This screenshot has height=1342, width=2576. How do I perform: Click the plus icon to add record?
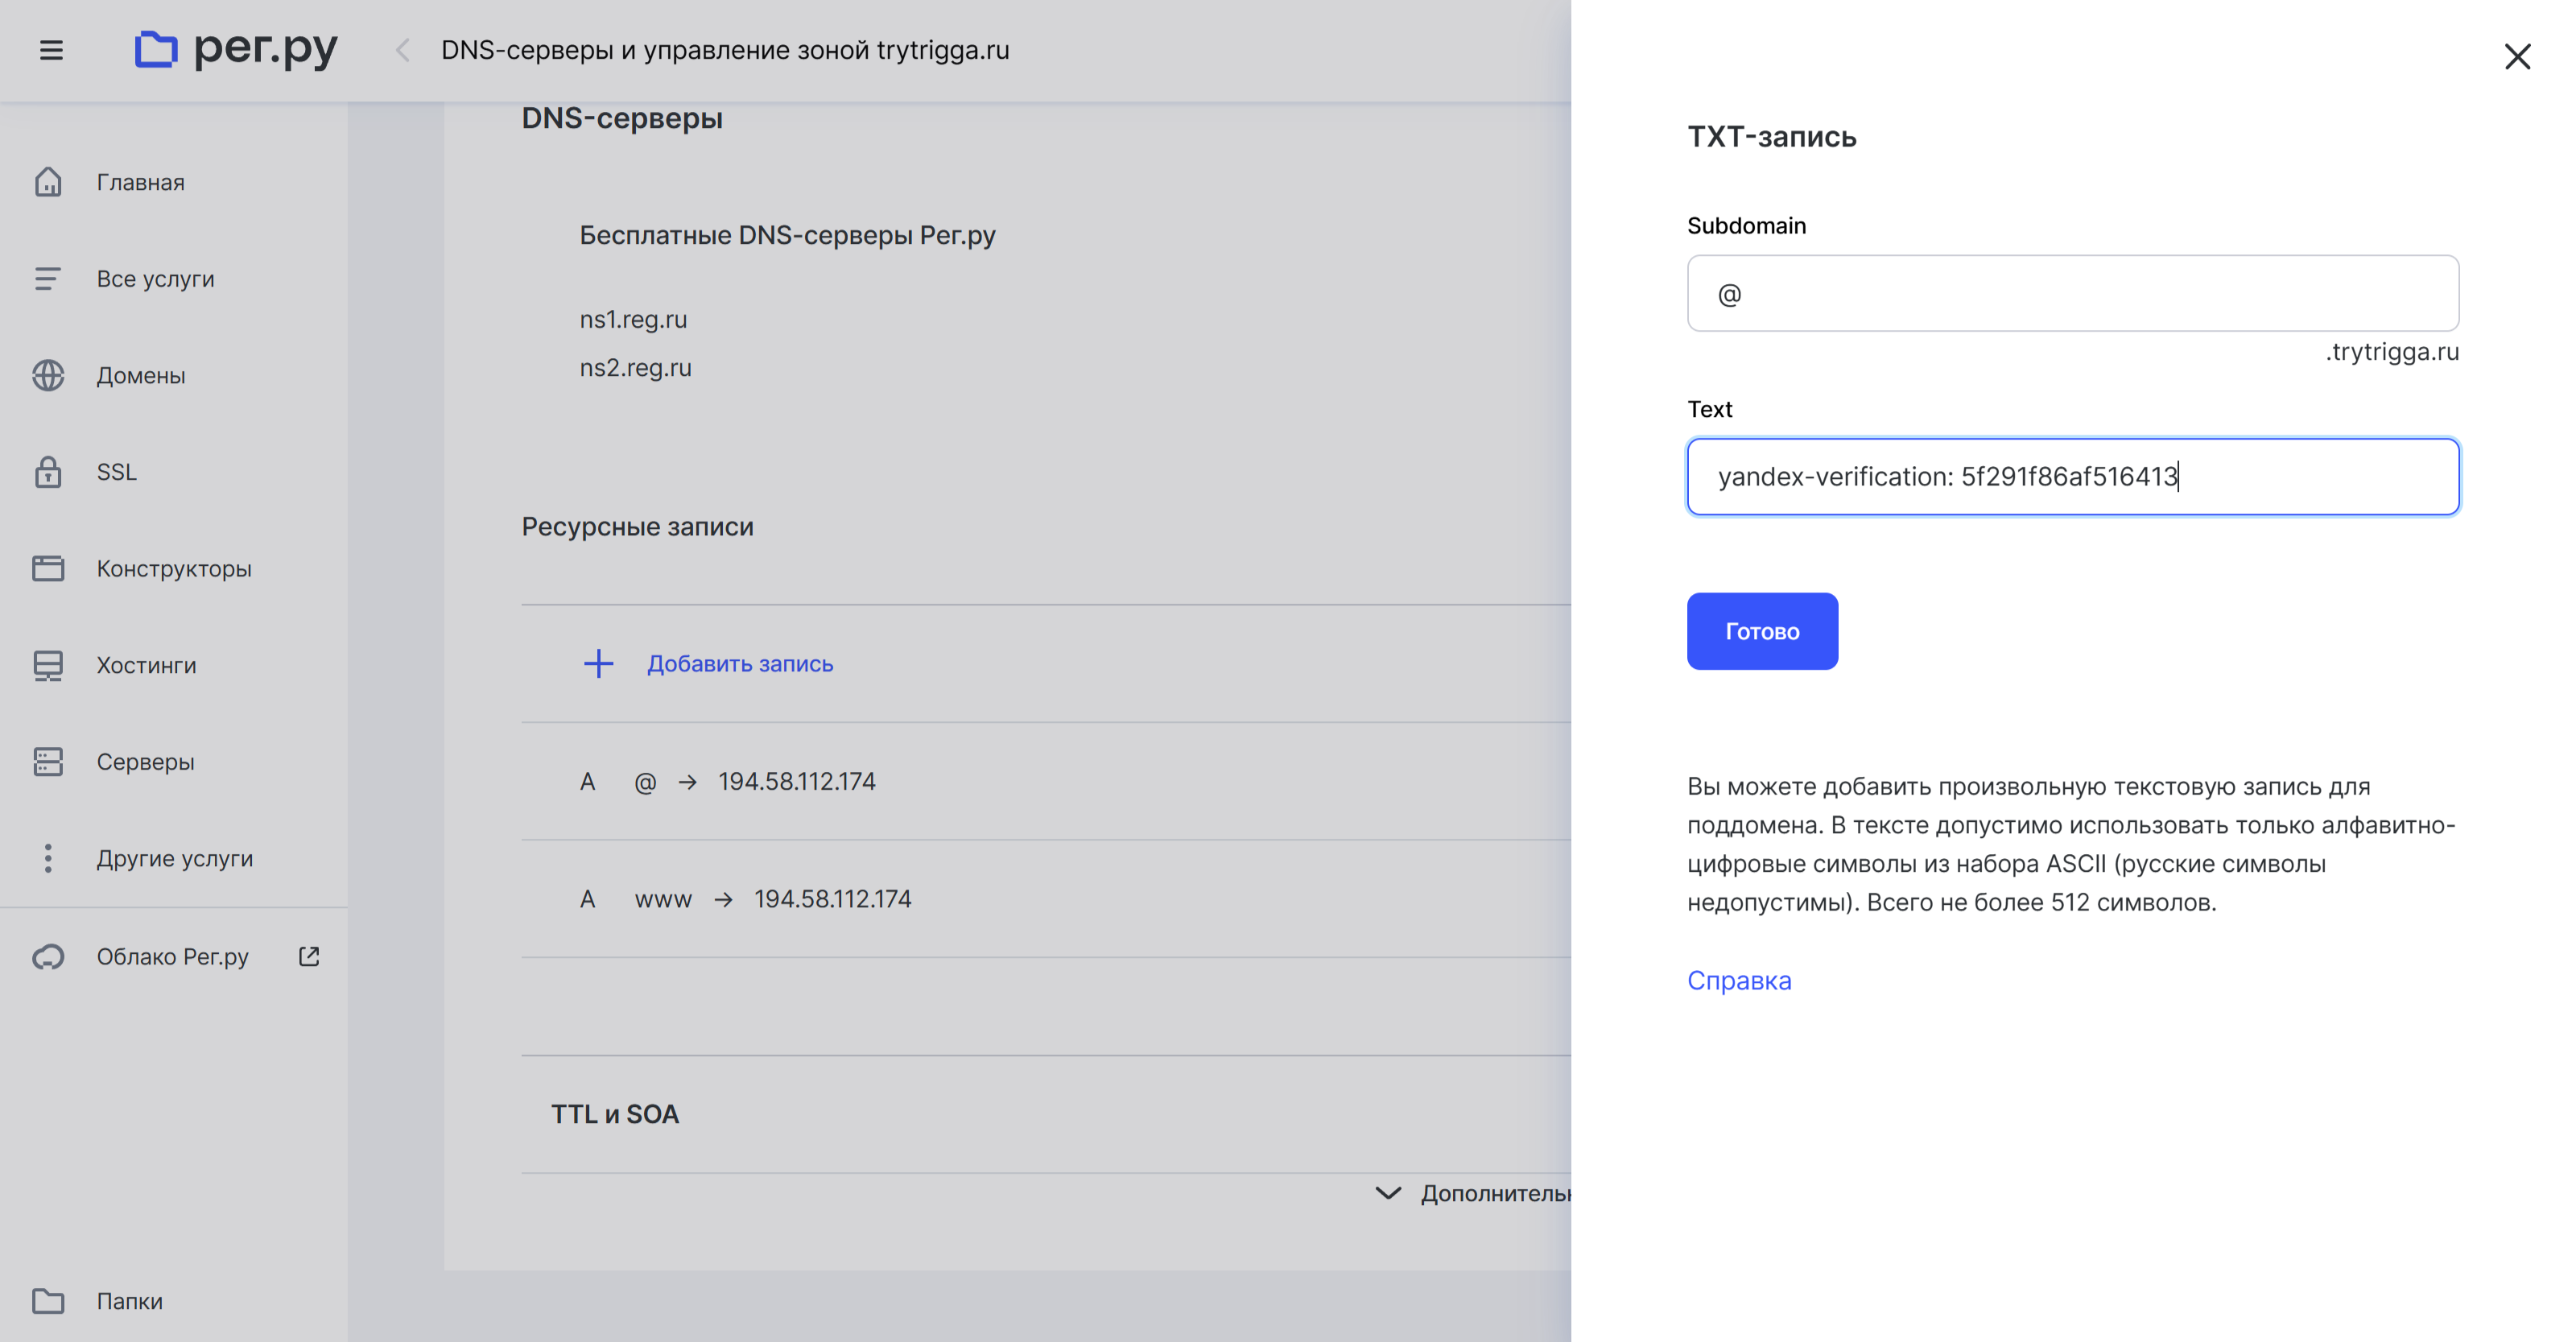click(x=598, y=663)
